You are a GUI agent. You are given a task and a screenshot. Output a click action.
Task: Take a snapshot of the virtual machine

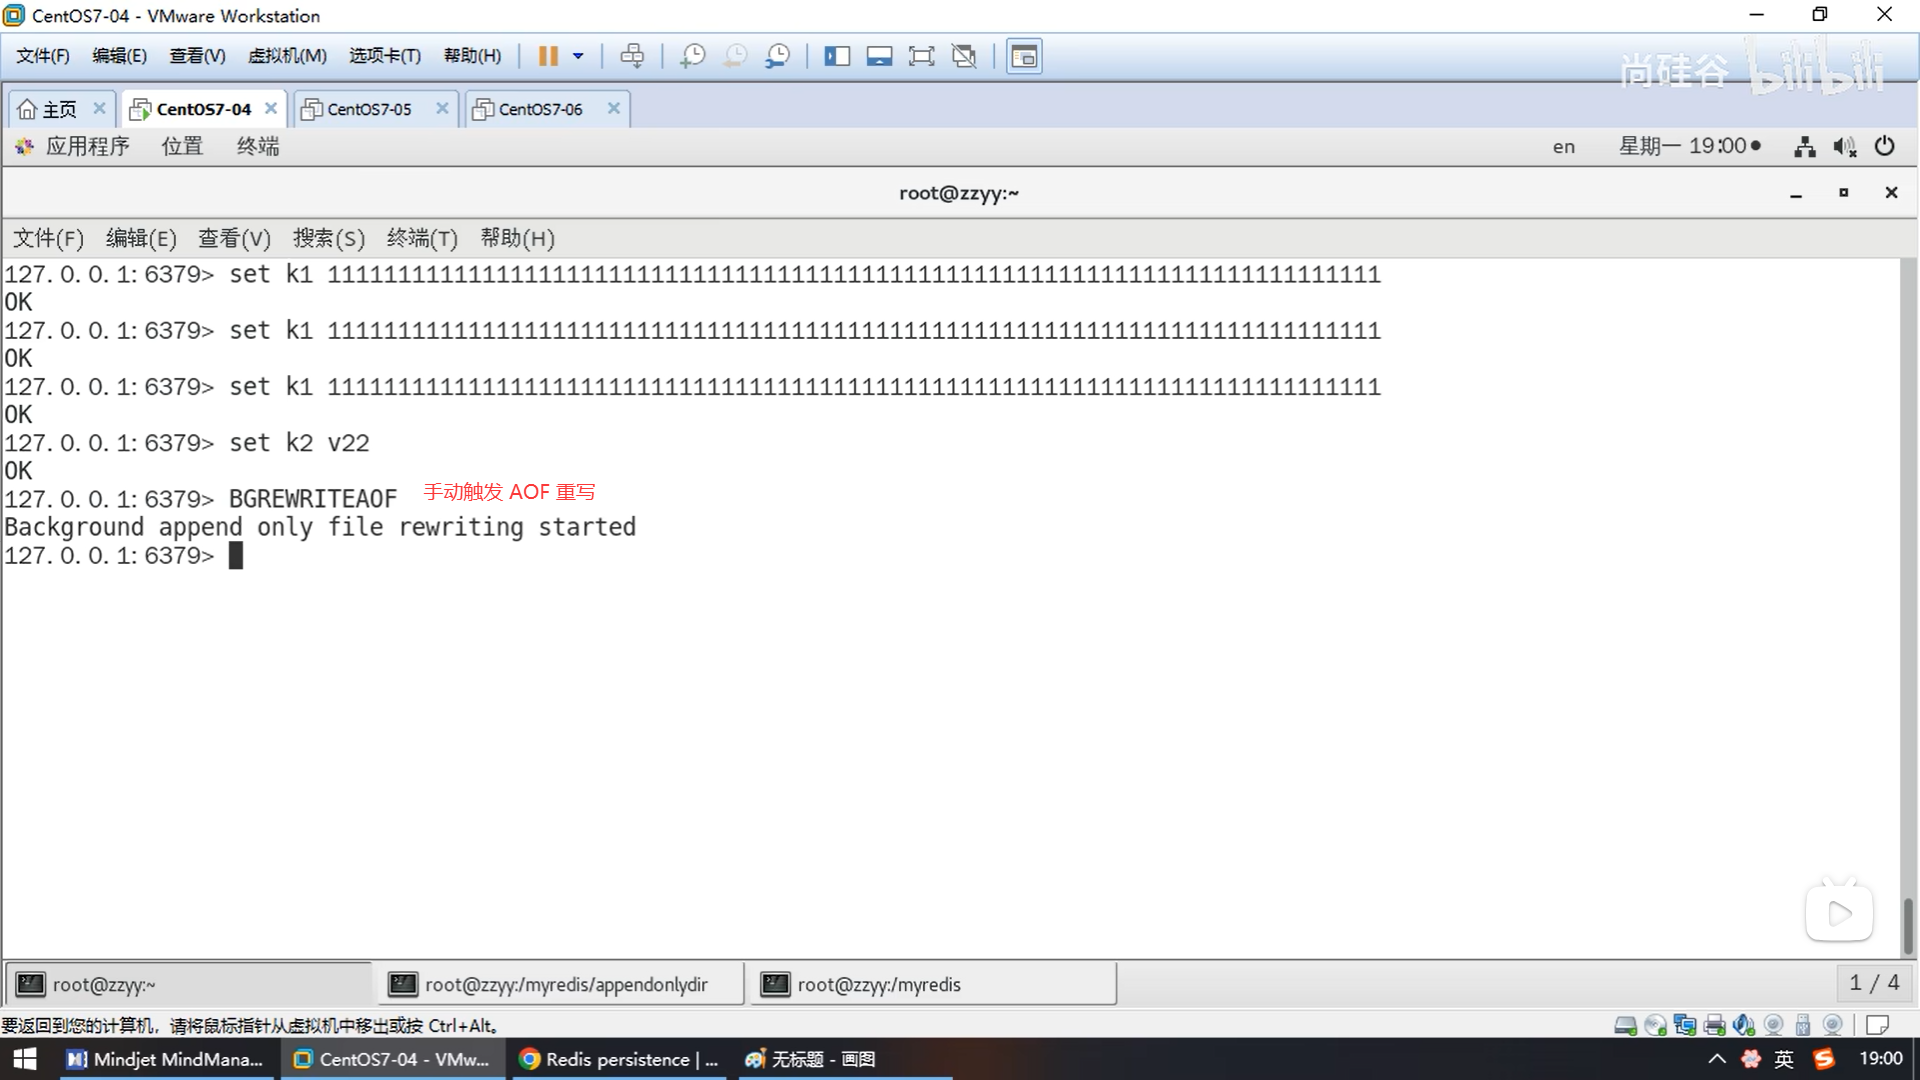pos(692,56)
